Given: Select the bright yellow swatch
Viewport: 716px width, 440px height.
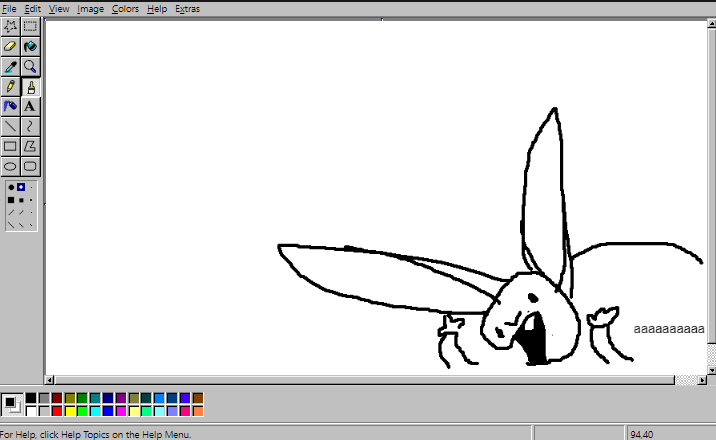Looking at the screenshot, I should (x=69, y=411).
